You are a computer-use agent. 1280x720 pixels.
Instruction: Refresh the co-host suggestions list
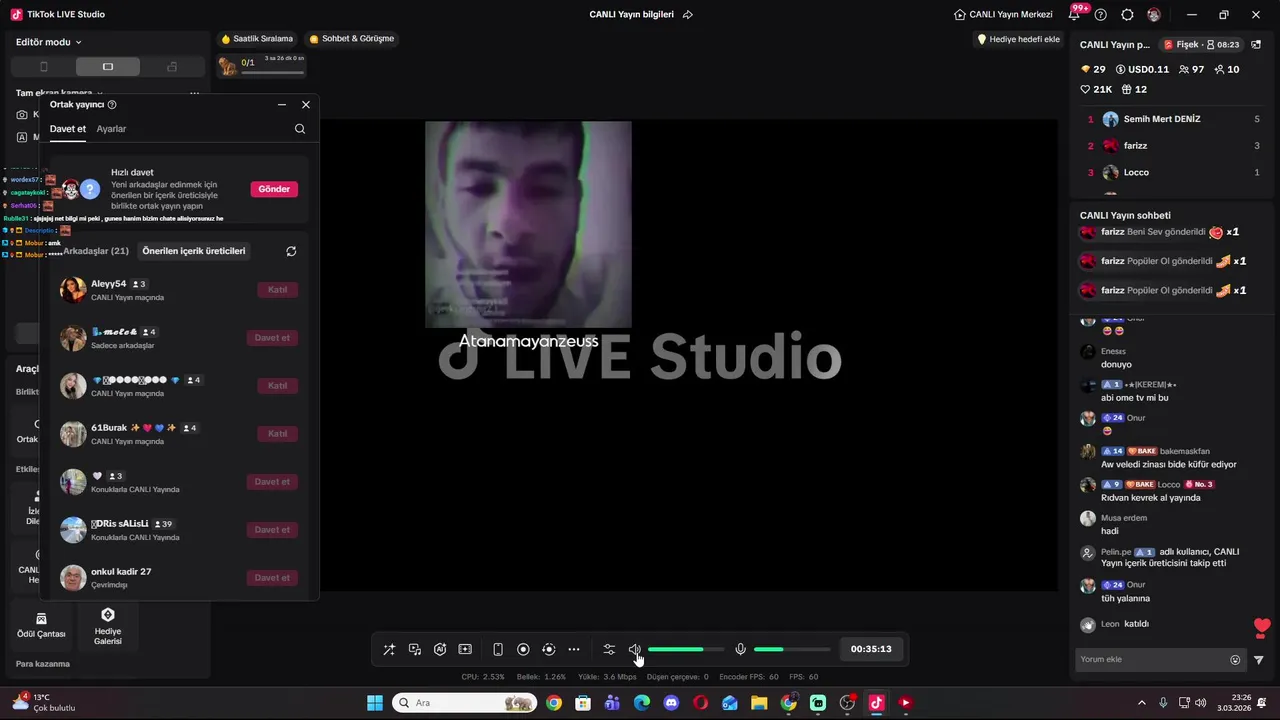pos(291,251)
